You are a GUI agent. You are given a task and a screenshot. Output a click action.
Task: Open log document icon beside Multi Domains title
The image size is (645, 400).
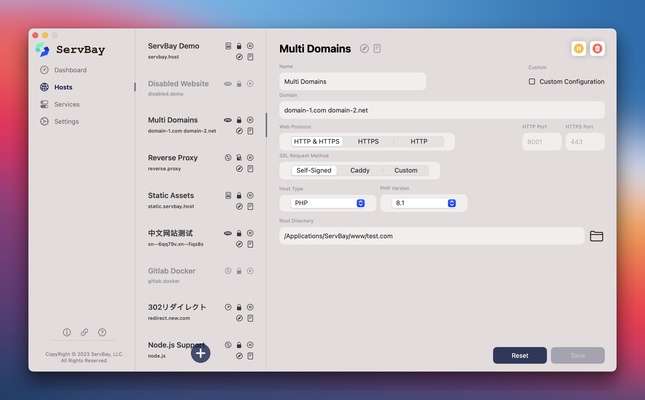(377, 49)
